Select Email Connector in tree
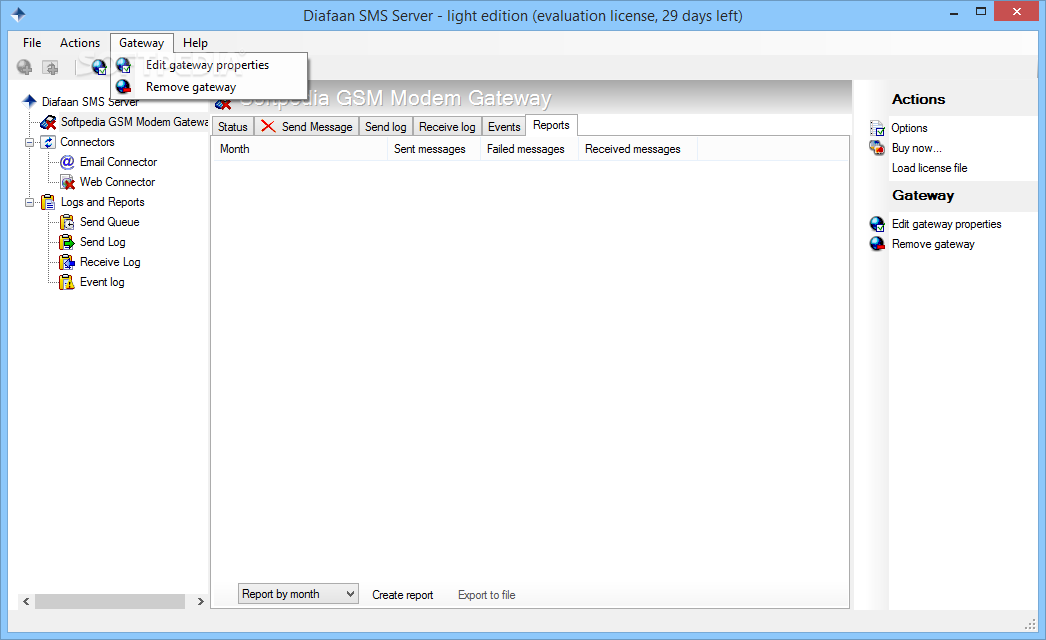 click(x=118, y=162)
